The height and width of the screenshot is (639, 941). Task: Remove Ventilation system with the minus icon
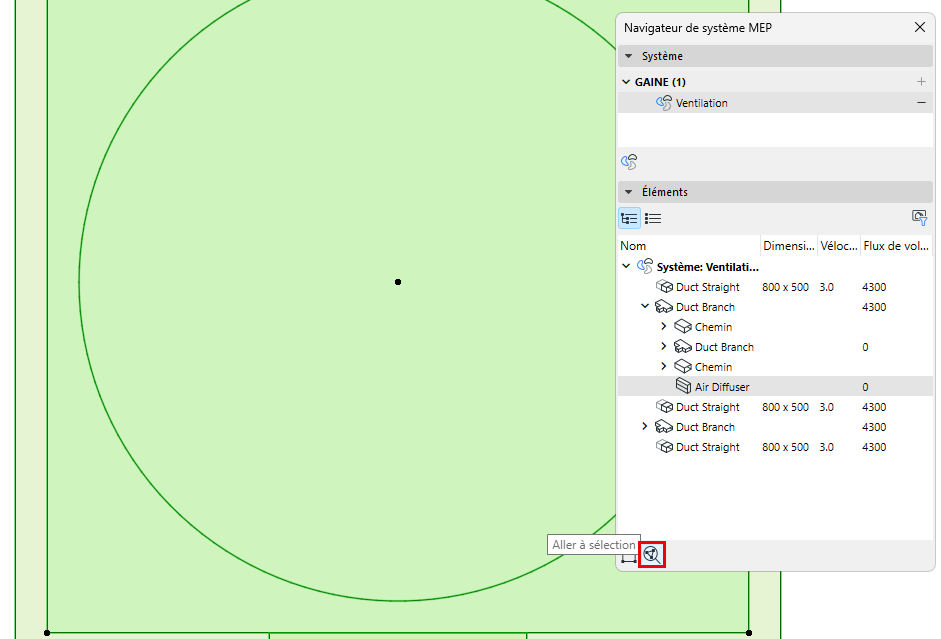pos(921,103)
